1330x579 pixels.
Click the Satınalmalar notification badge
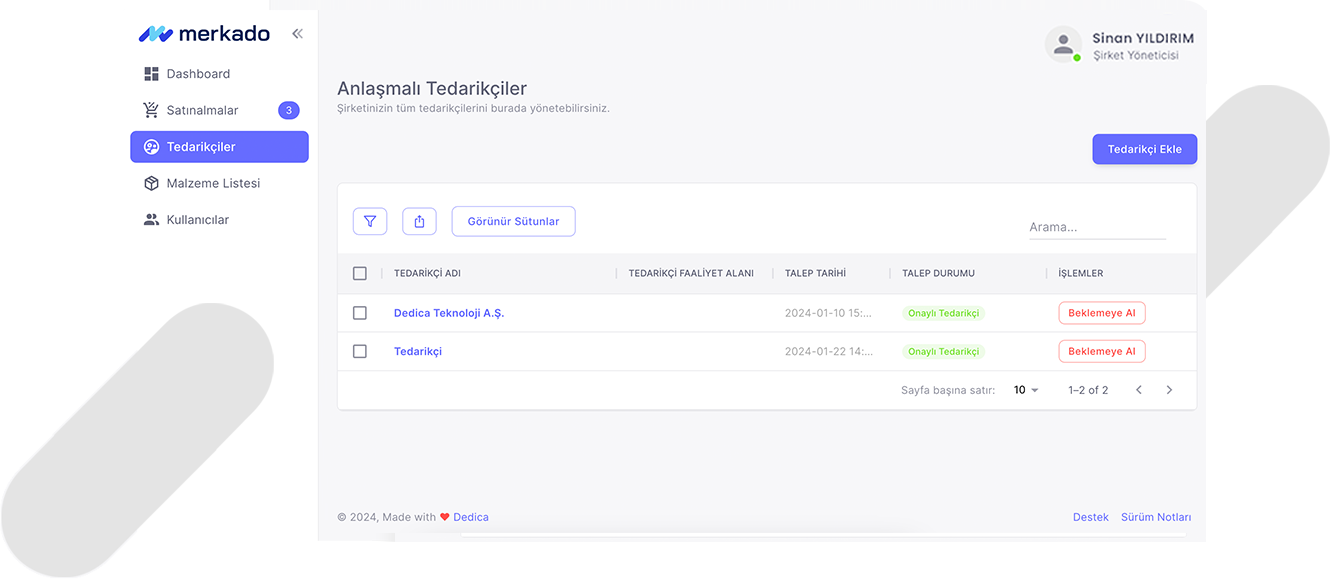pos(288,110)
